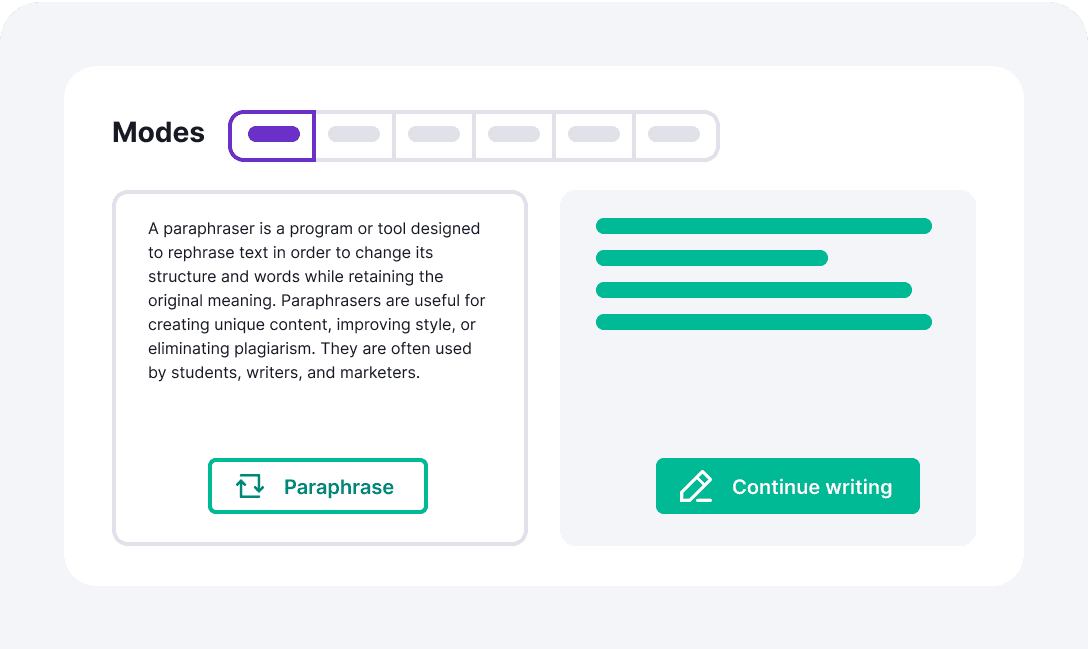The height and width of the screenshot is (649, 1088).
Task: Select the sixth and last mode tab
Action: 676,135
